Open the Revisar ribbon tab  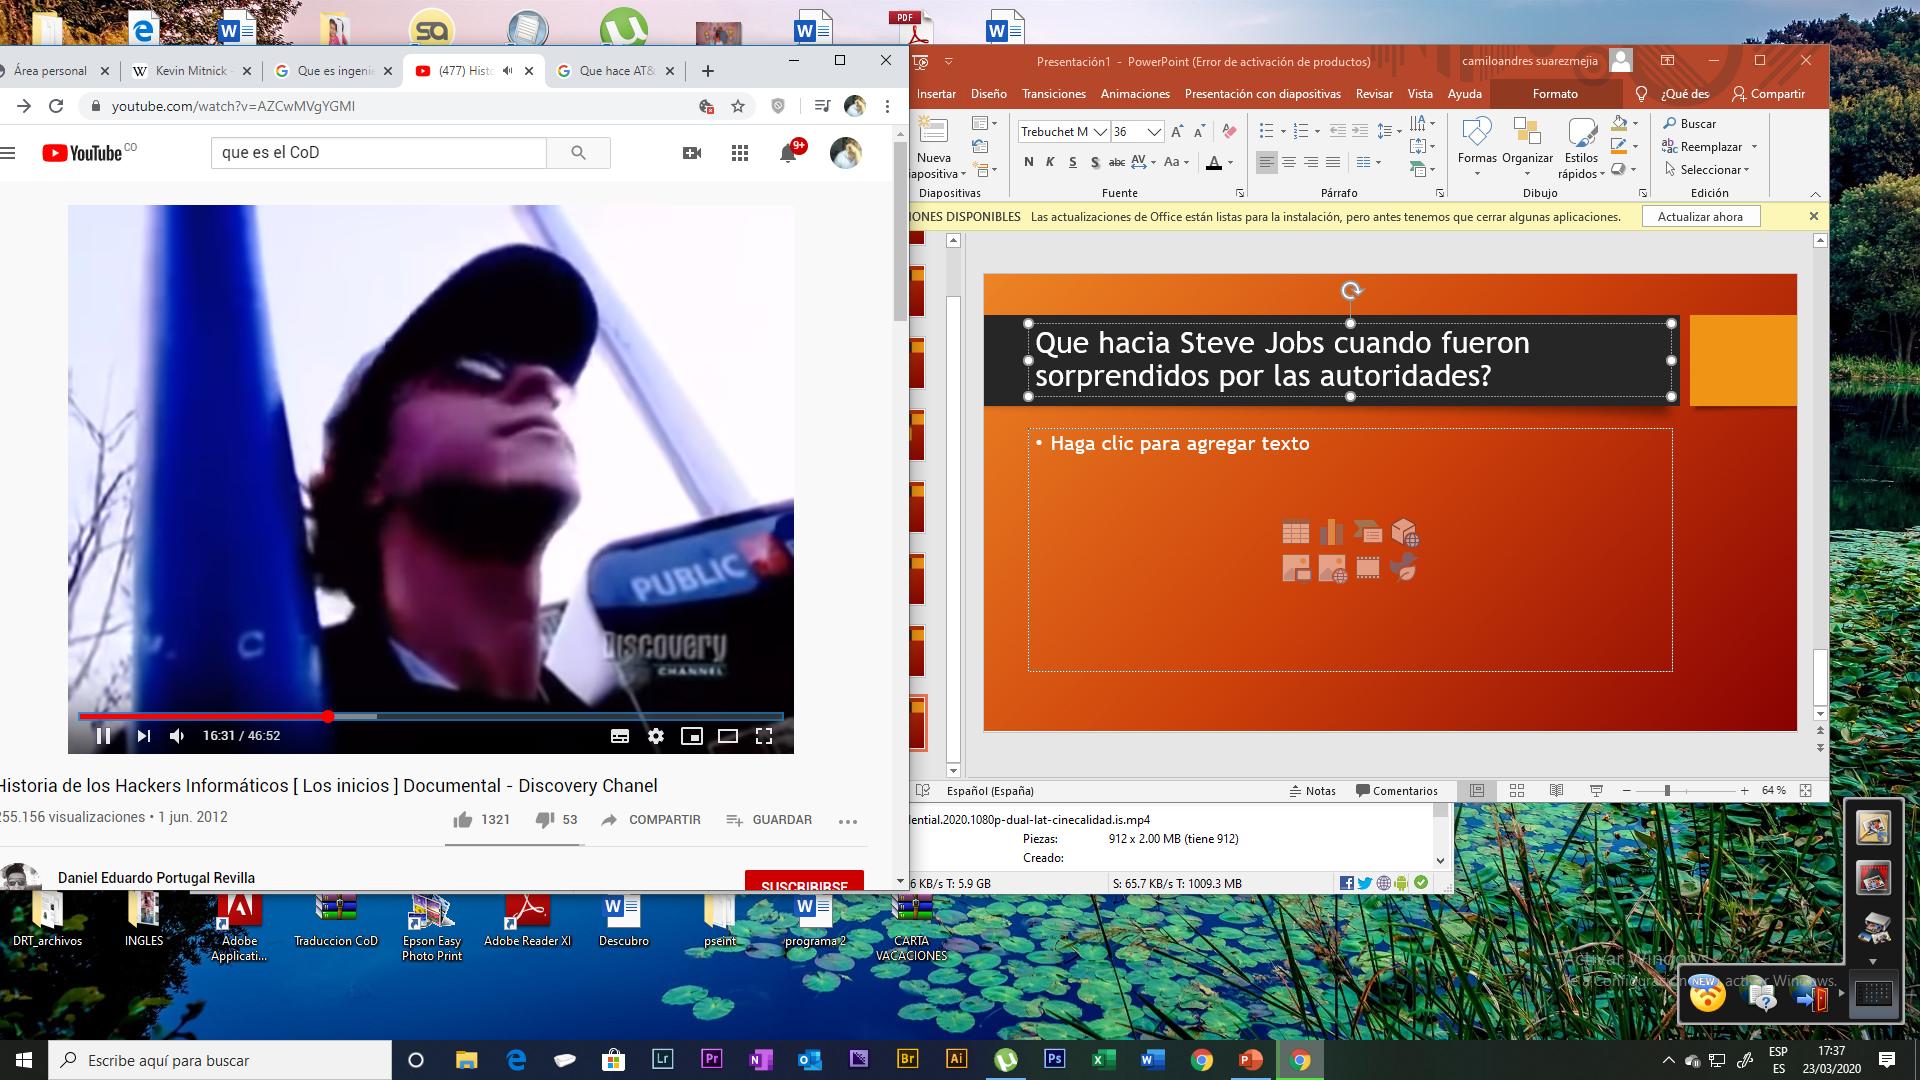1374,94
